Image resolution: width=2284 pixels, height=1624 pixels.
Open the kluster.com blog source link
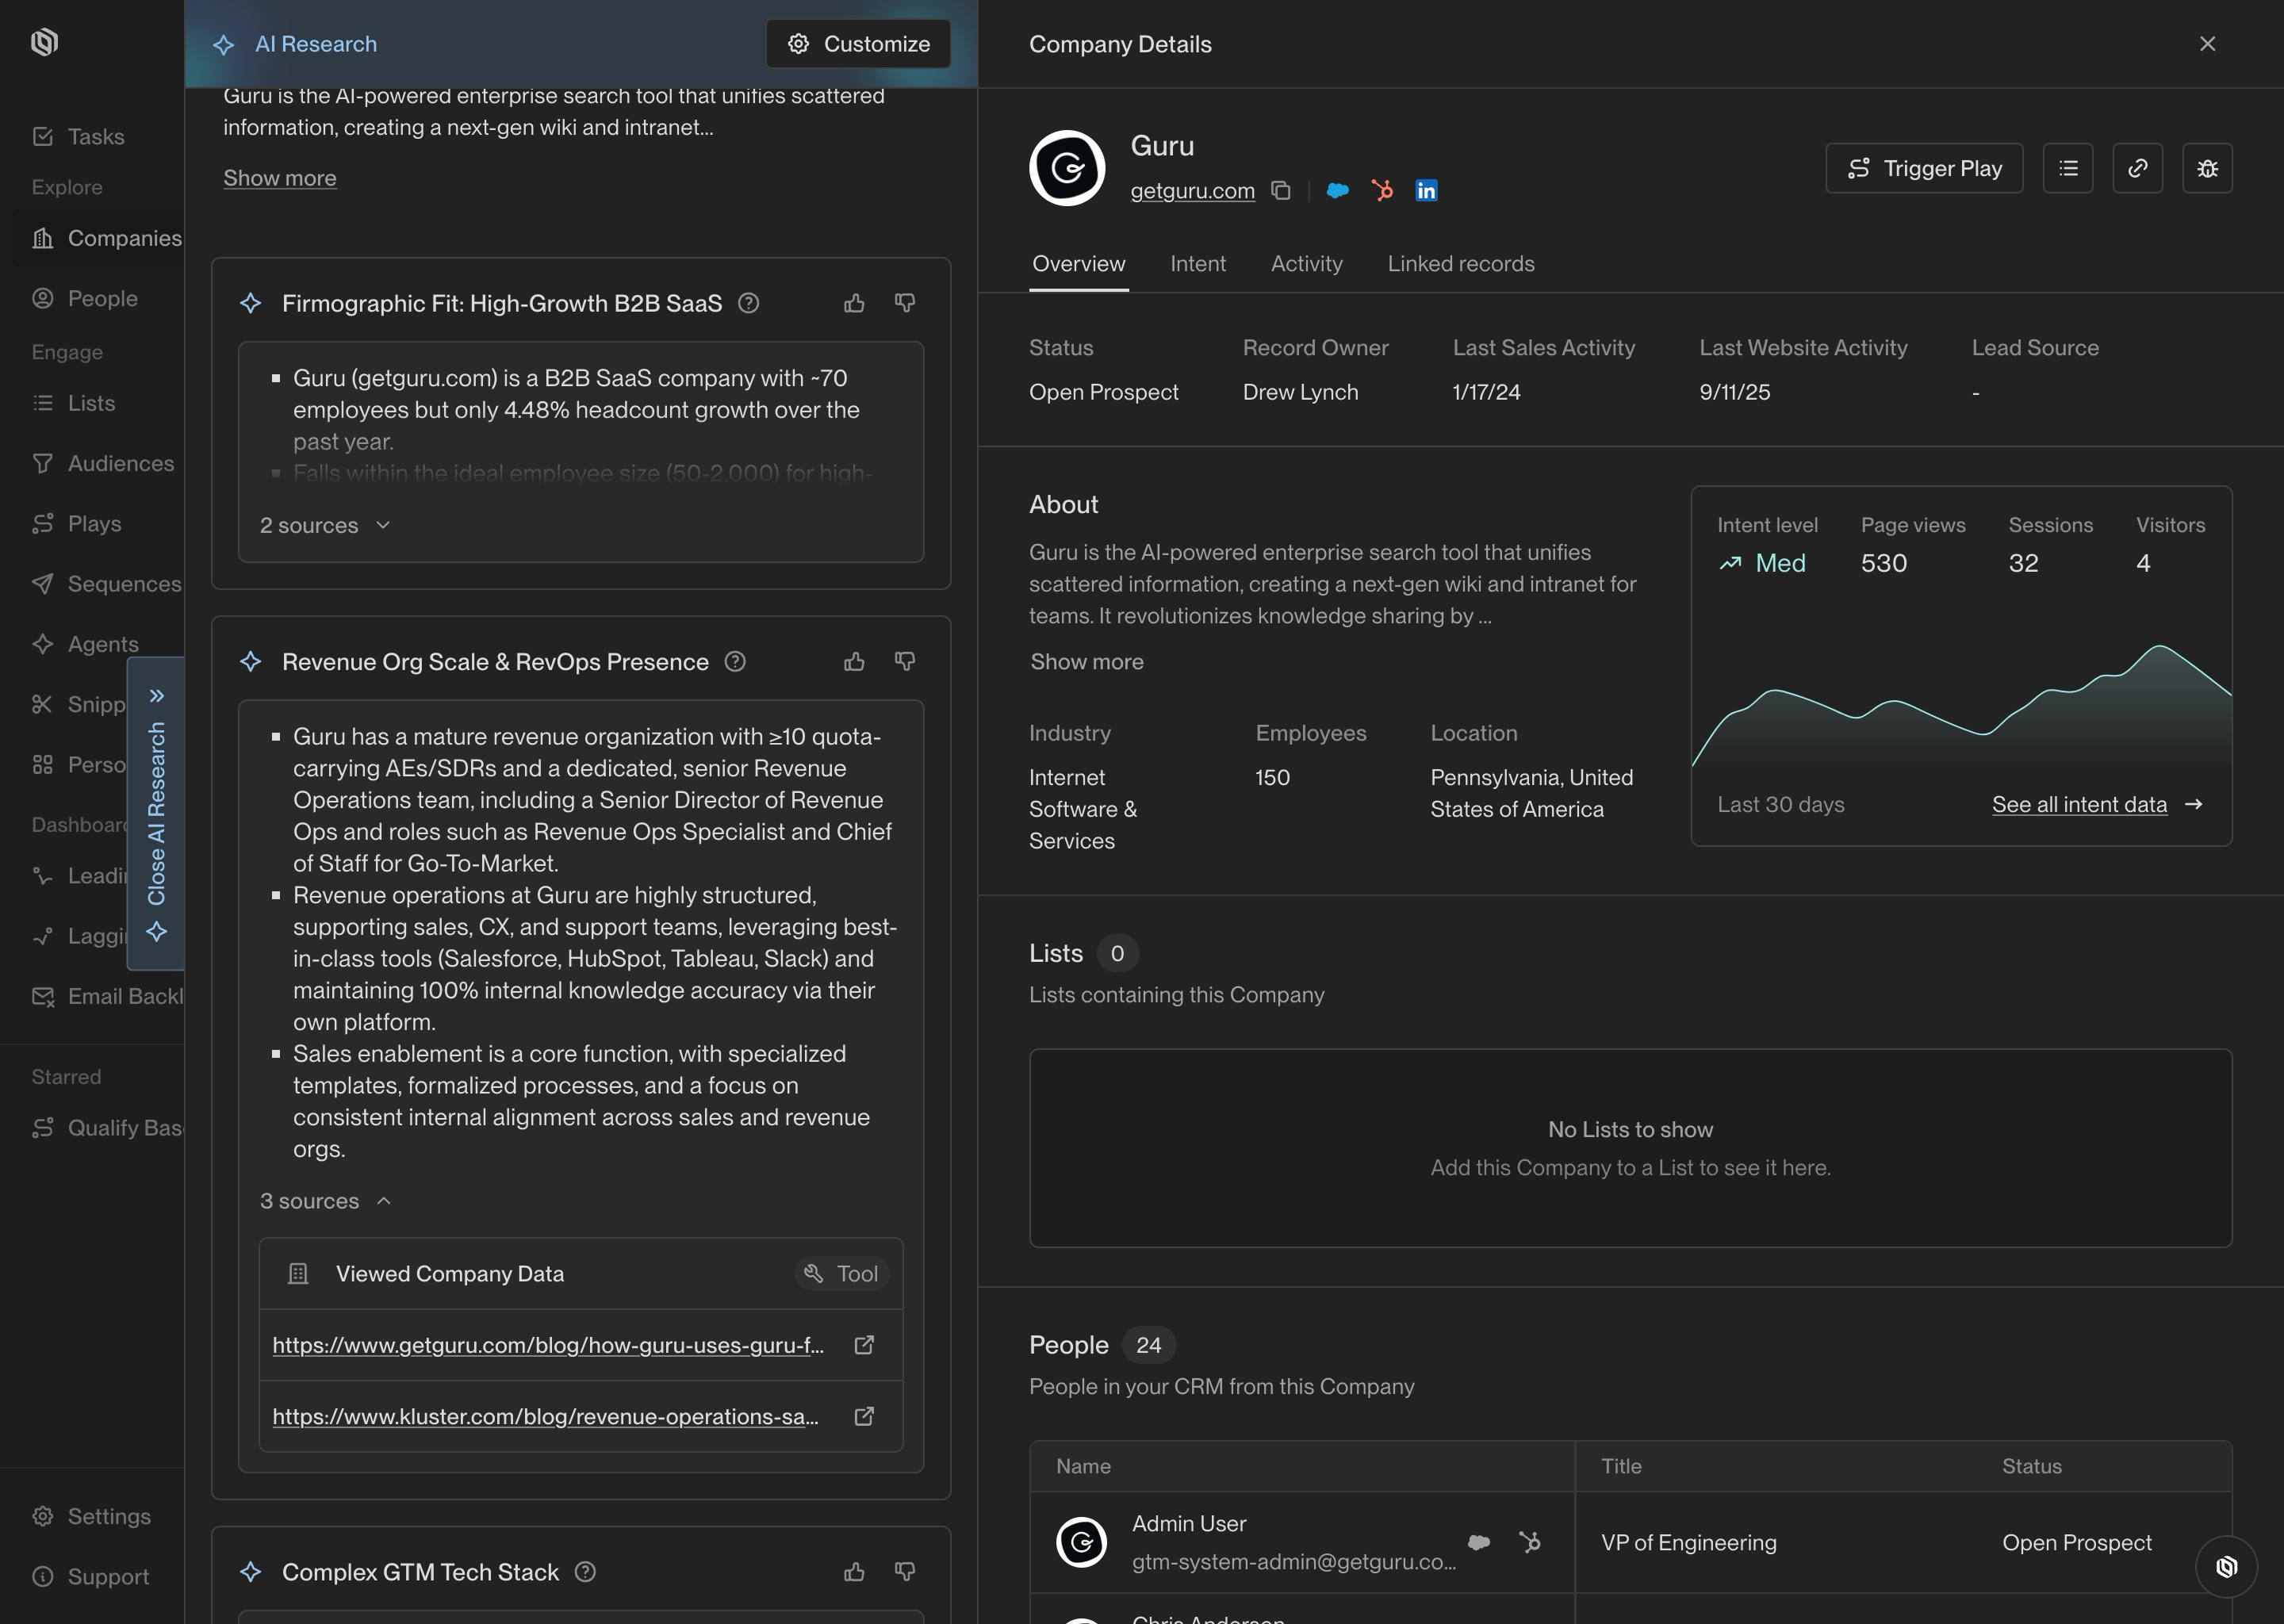pyautogui.click(x=546, y=1416)
